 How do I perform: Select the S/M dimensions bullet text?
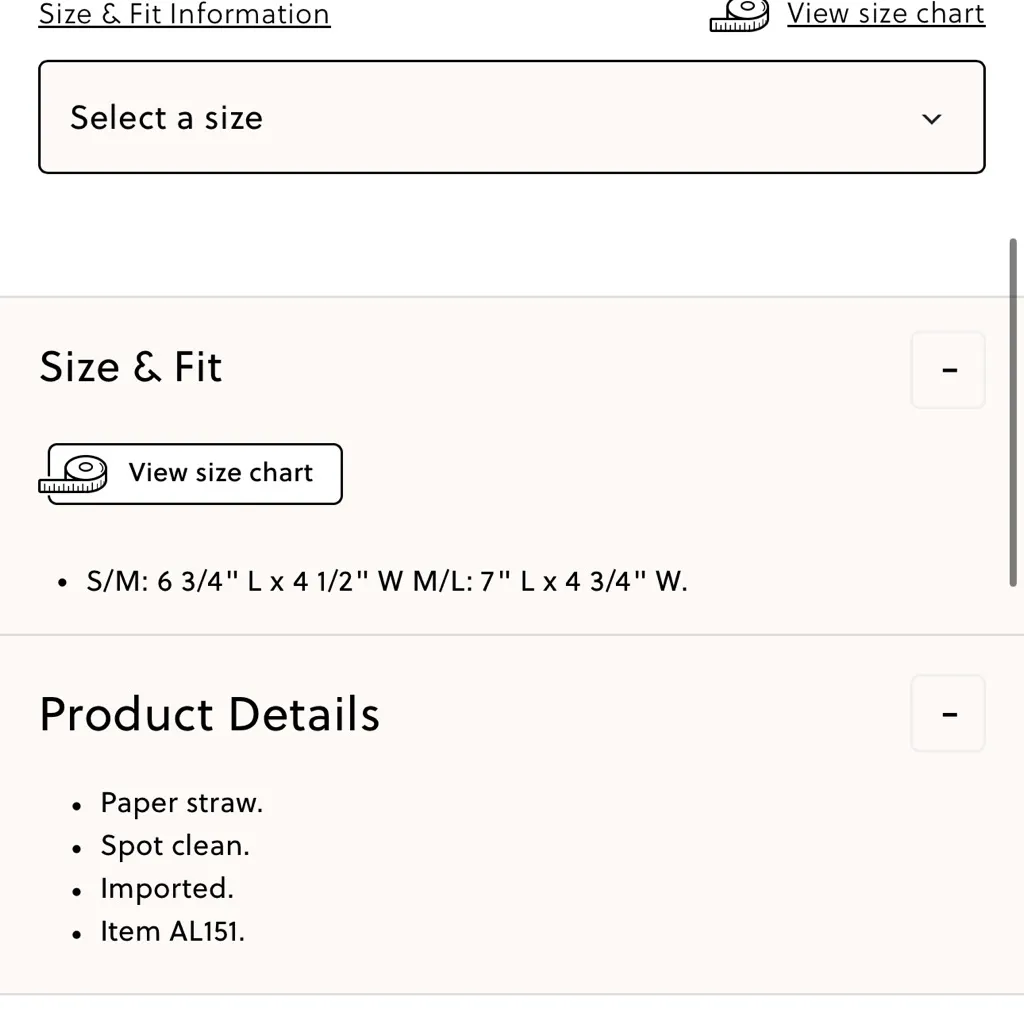[387, 581]
